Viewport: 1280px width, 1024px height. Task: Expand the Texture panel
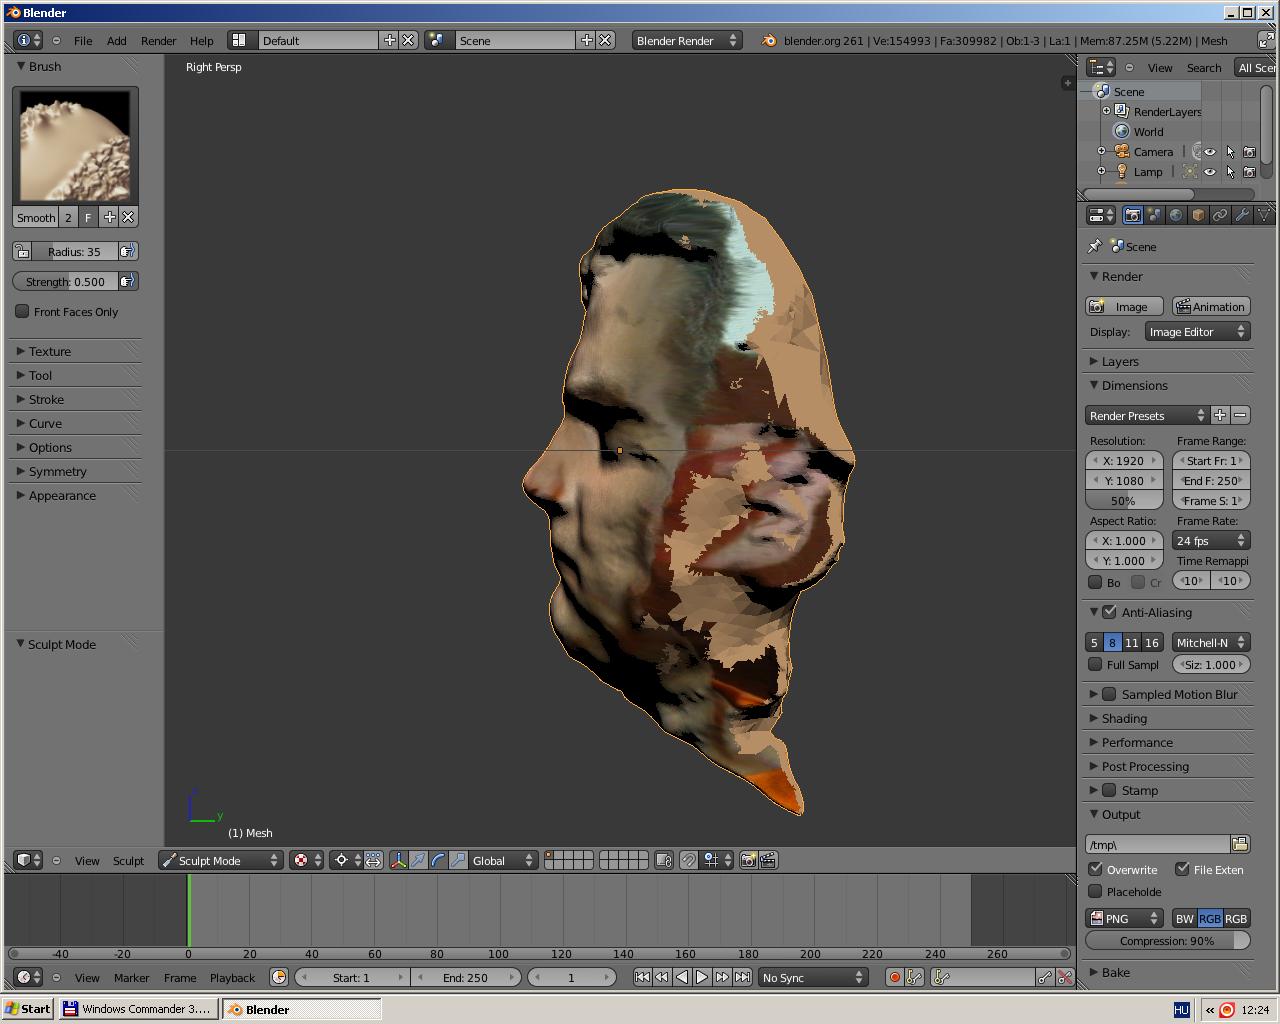[50, 351]
